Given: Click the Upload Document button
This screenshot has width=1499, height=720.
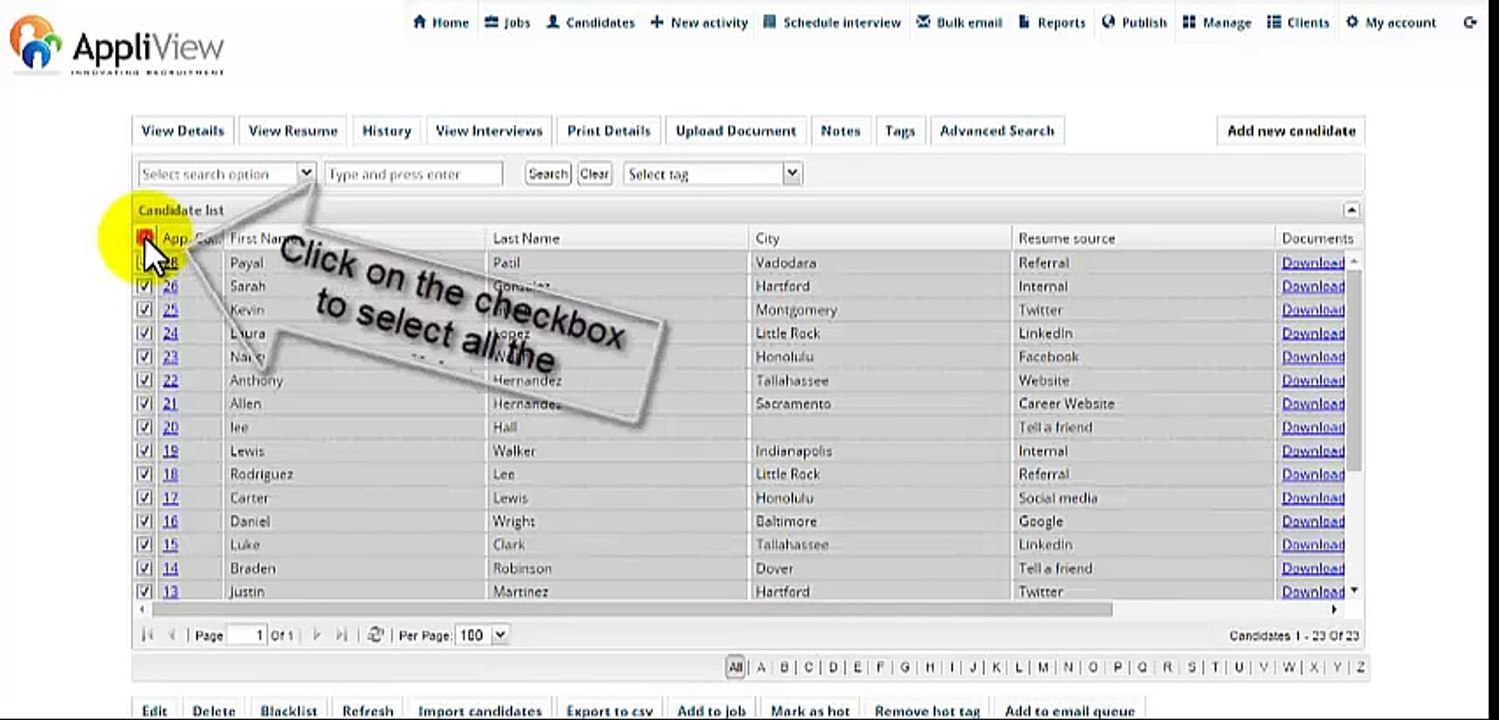Looking at the screenshot, I should point(736,131).
